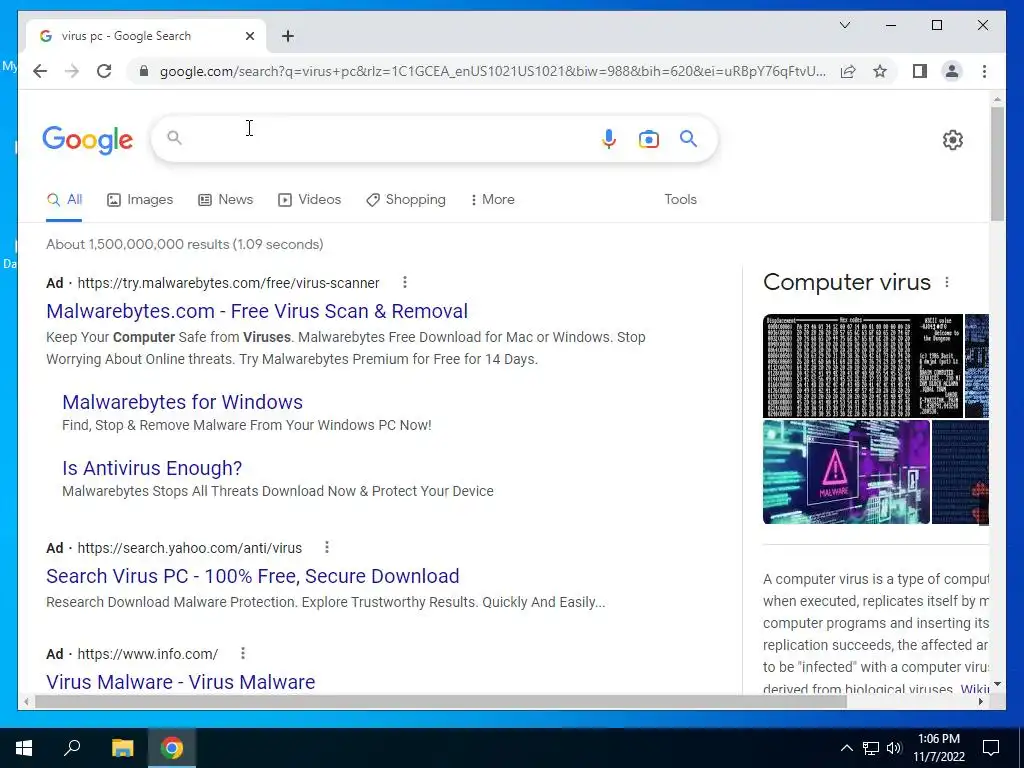Reload the page with the refresh icon

[x=104, y=71]
